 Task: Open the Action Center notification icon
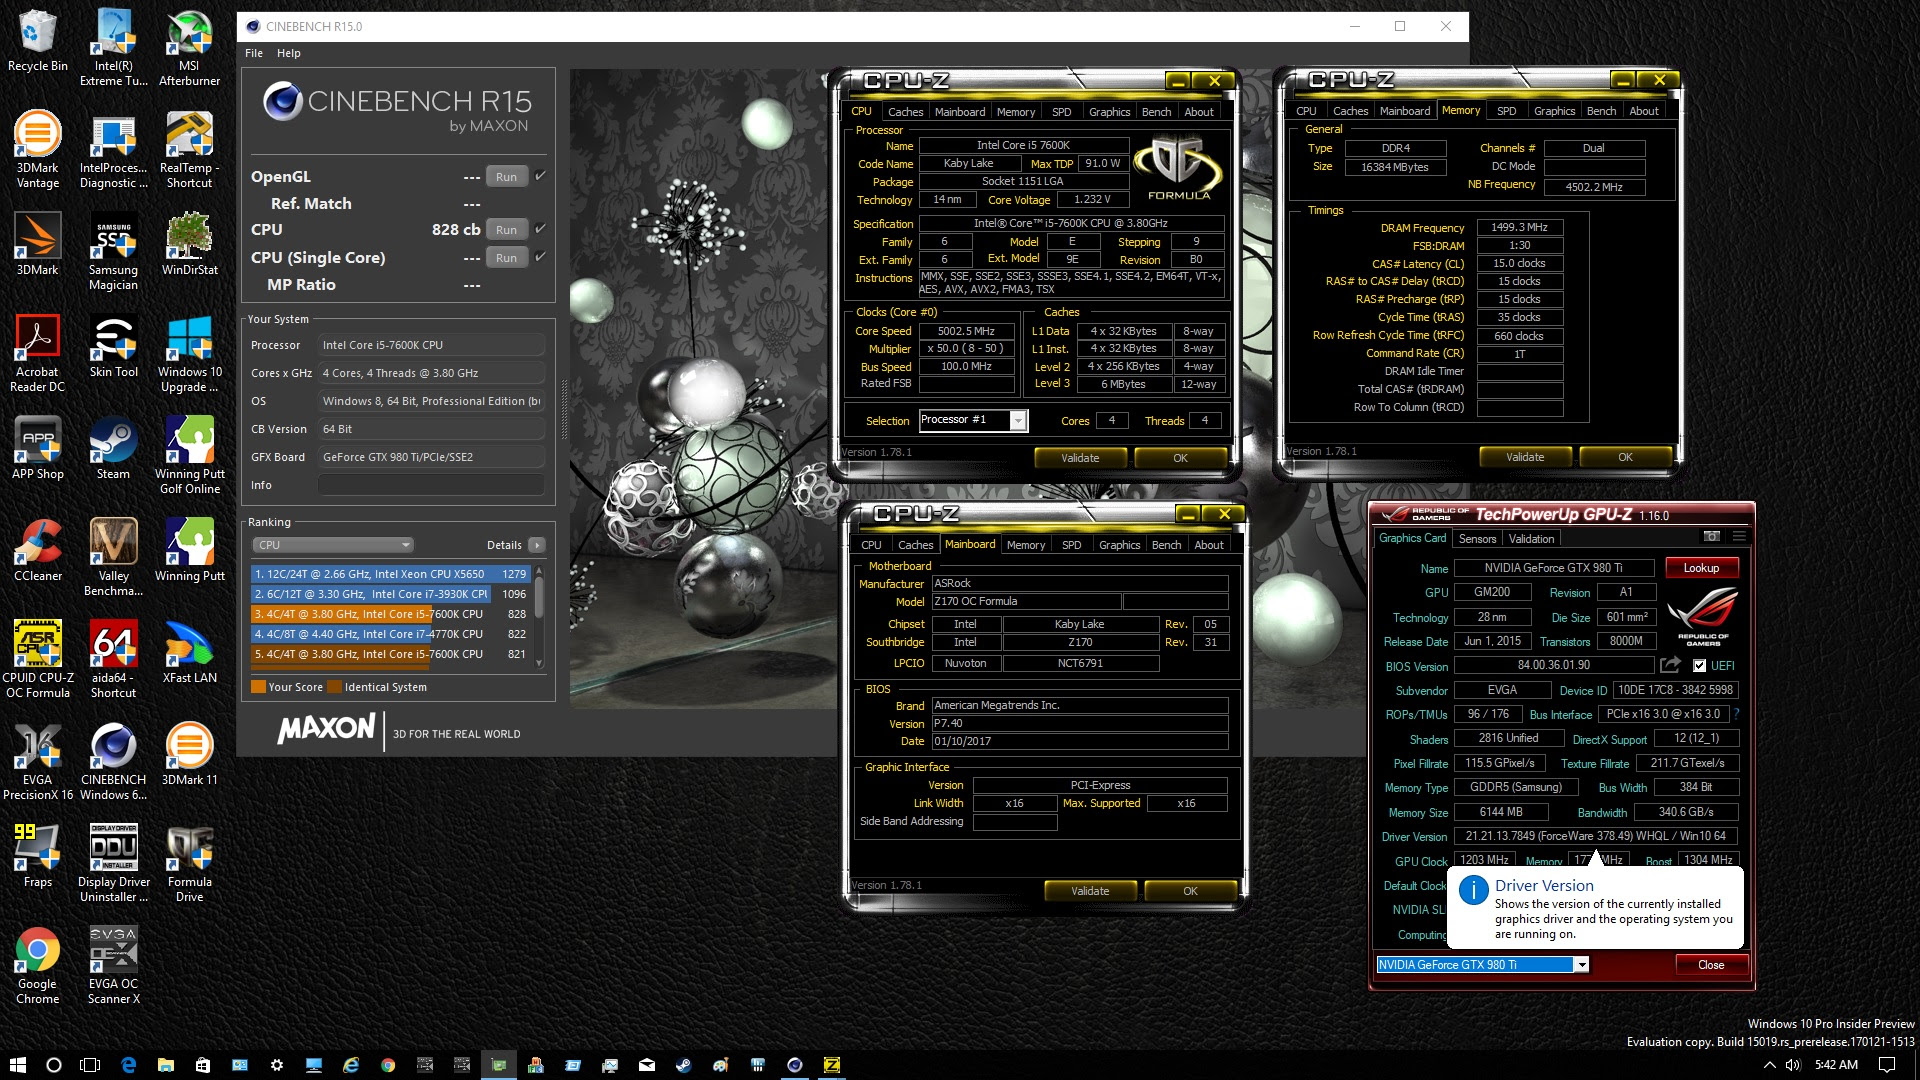1887,1065
